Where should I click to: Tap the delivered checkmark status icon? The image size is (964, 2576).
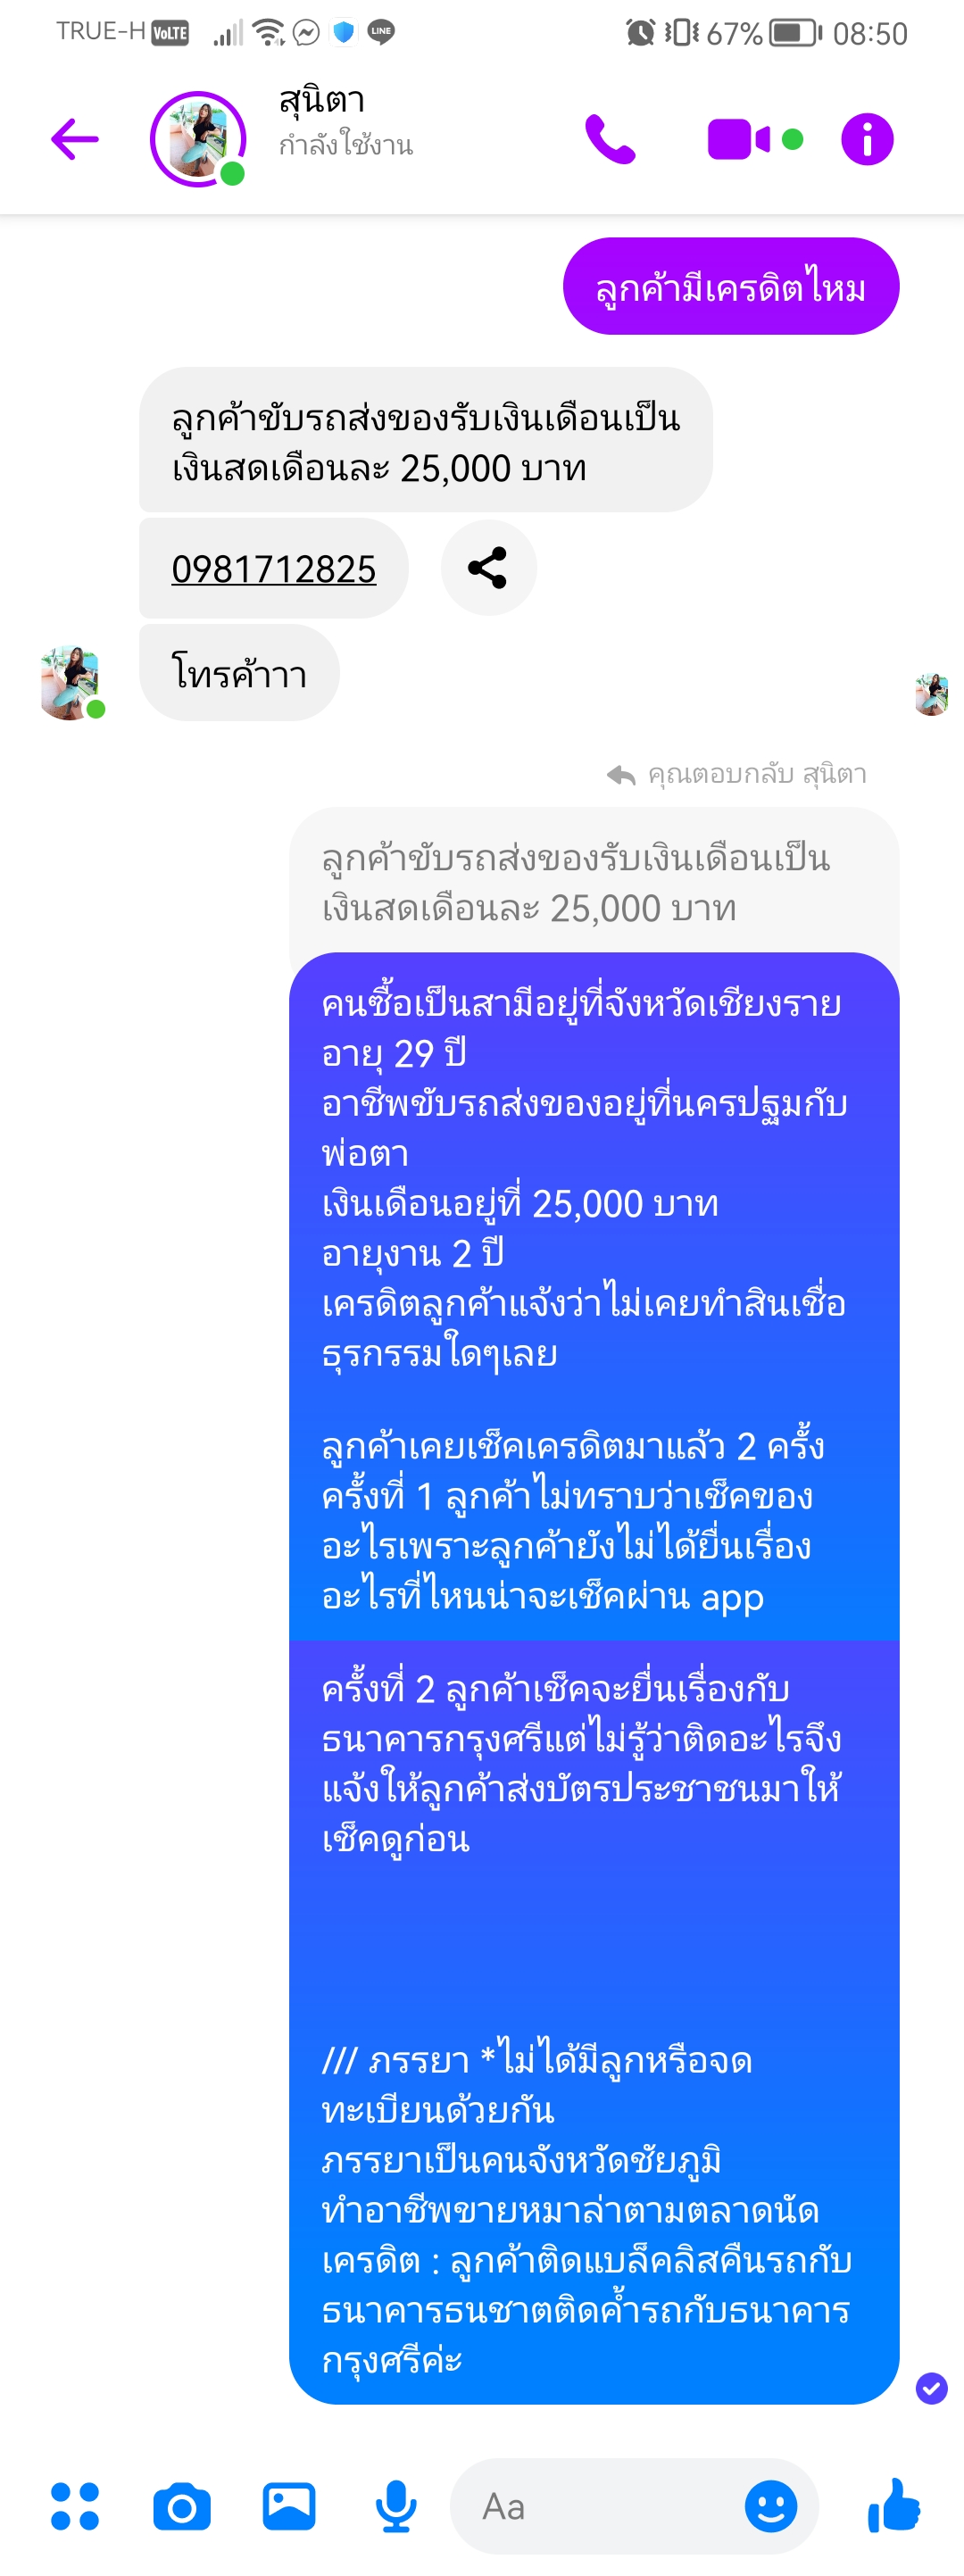(x=931, y=2389)
